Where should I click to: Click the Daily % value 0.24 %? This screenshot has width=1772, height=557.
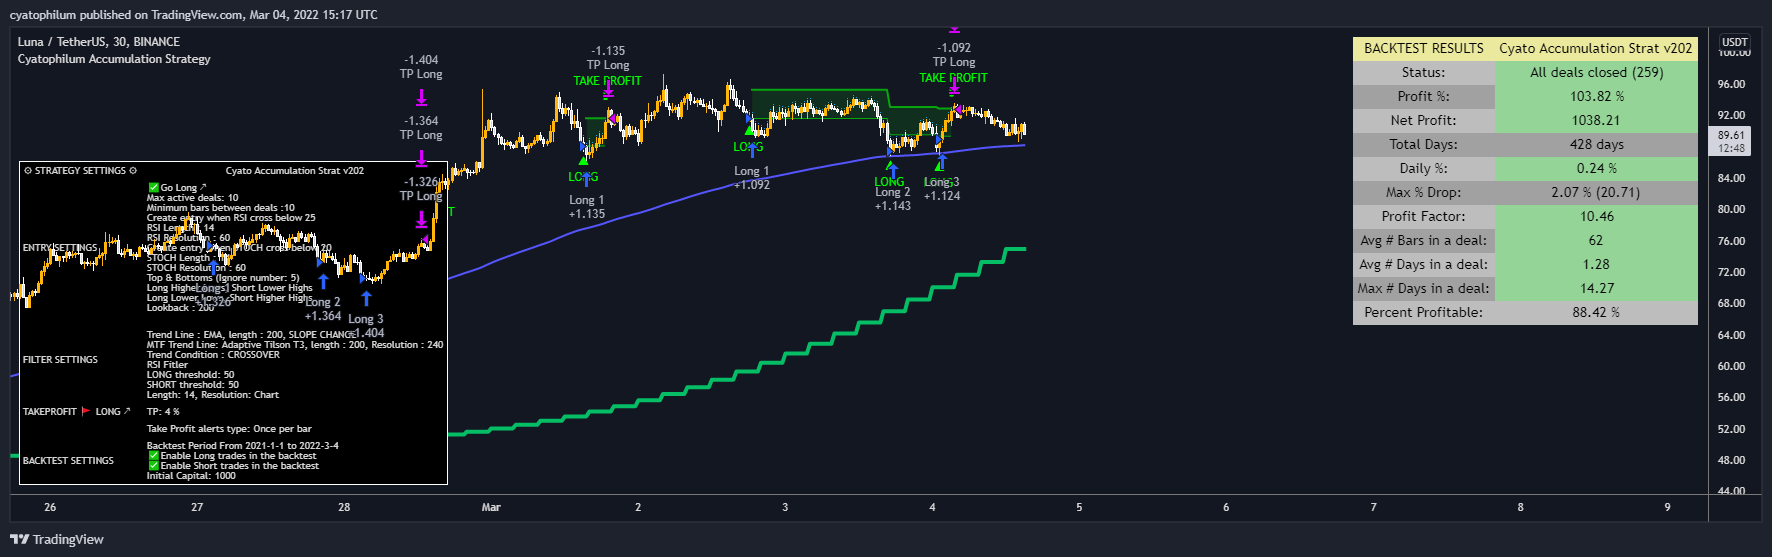[1596, 168]
